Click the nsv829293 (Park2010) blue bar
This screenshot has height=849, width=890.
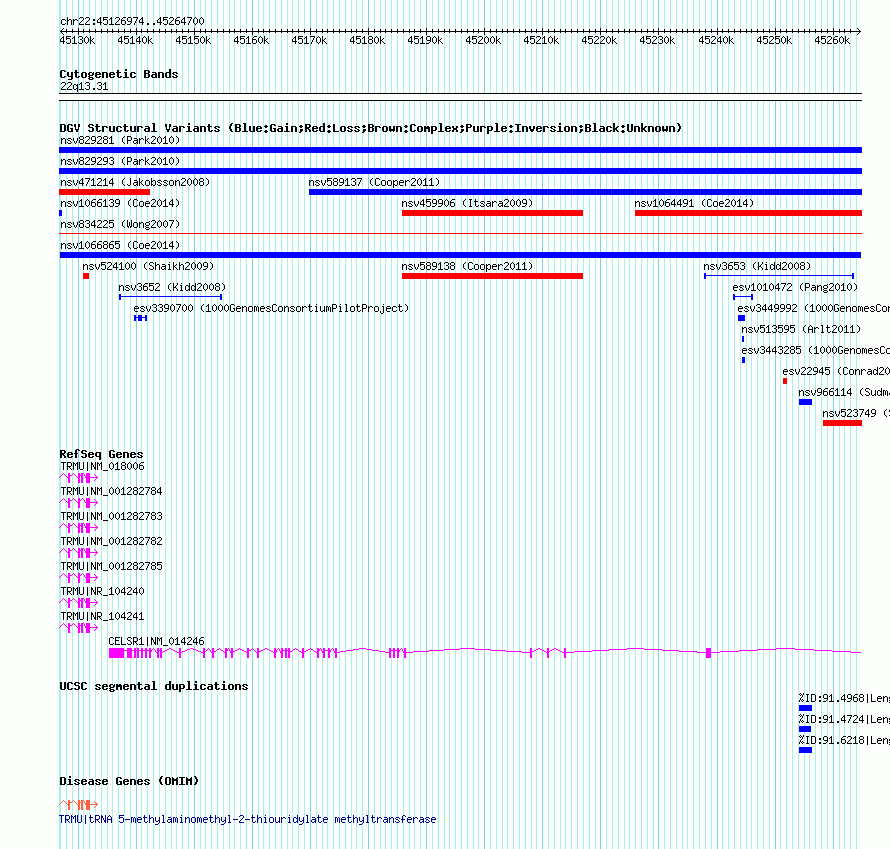460,171
